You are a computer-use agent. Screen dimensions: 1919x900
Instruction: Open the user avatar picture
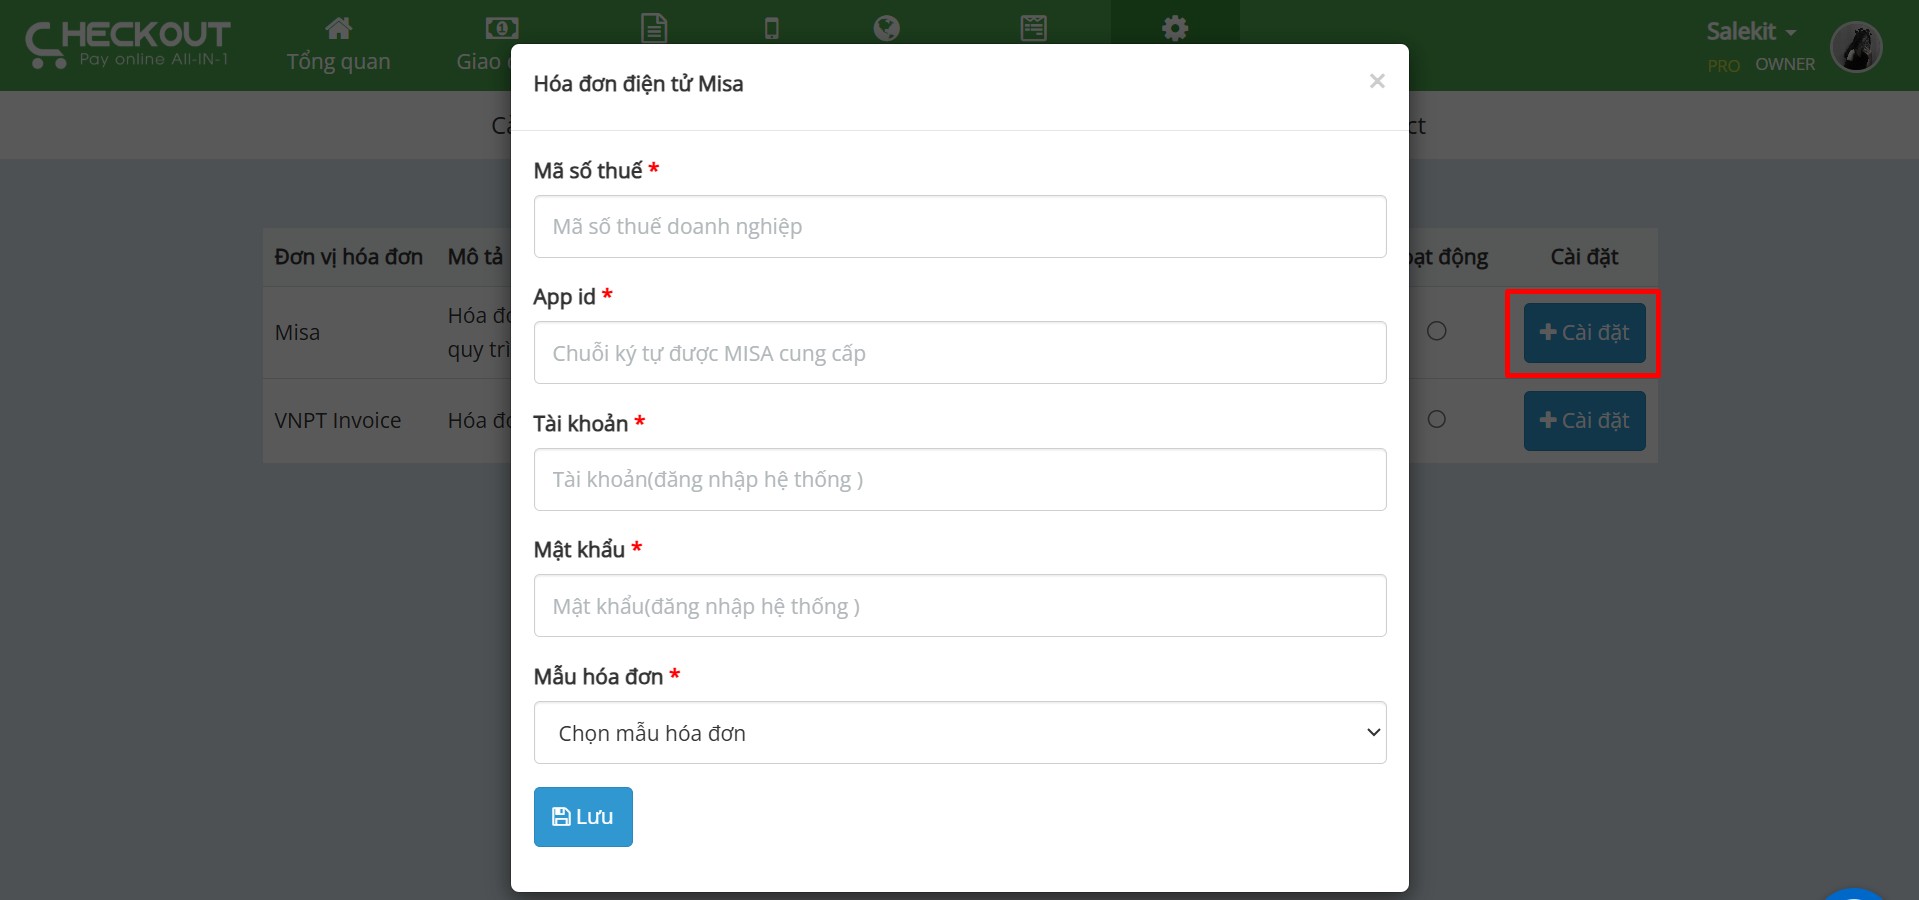tap(1856, 47)
